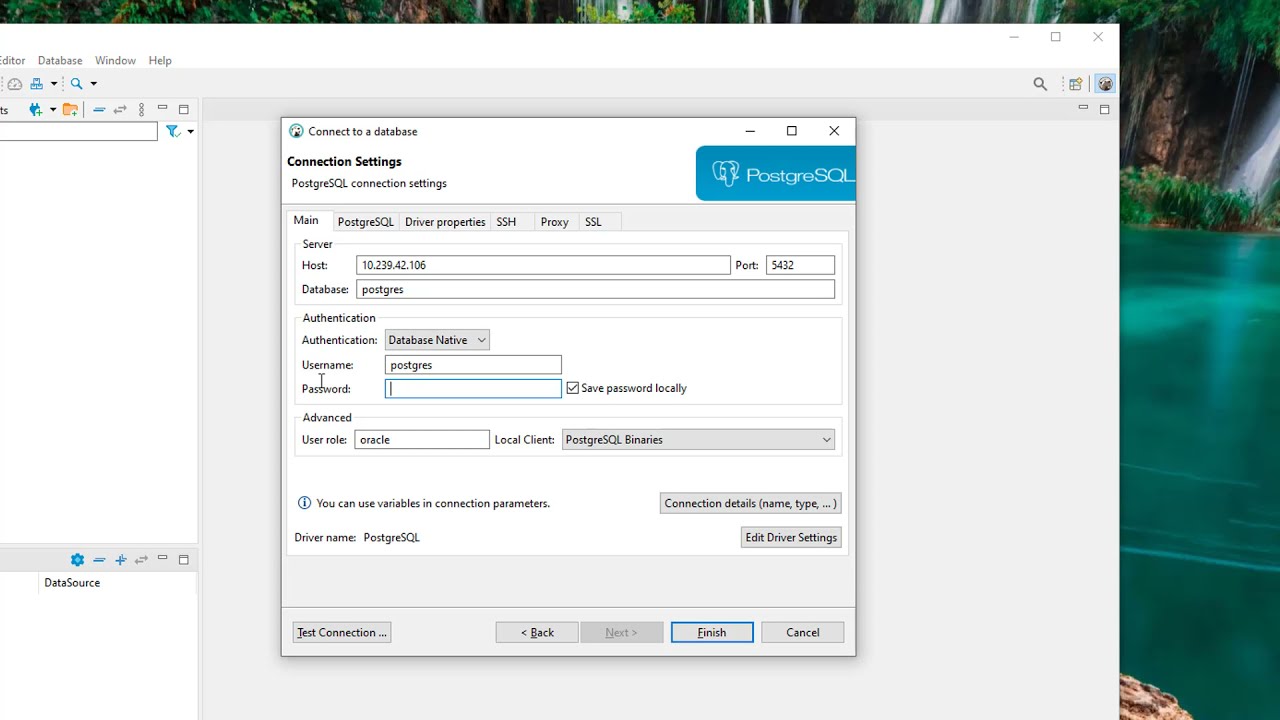This screenshot has height=720, width=1280.
Task: Expand the arrow next to boxes icon
Action: coord(54,84)
